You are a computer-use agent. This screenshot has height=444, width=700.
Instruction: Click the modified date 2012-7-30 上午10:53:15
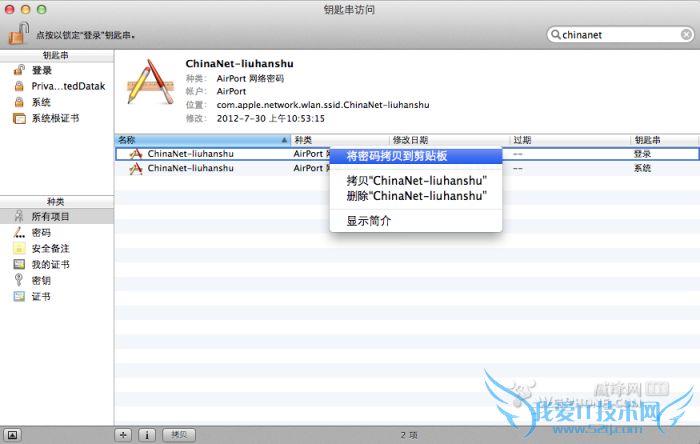click(x=271, y=119)
